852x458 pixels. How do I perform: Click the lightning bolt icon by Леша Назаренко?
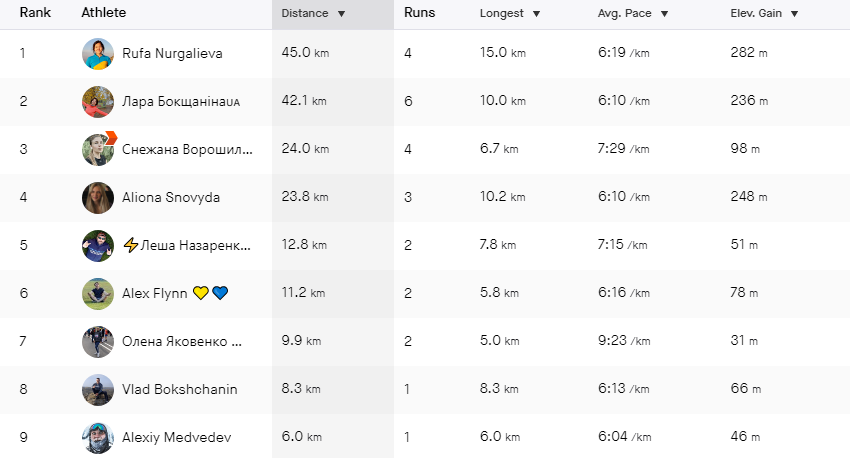click(130, 245)
